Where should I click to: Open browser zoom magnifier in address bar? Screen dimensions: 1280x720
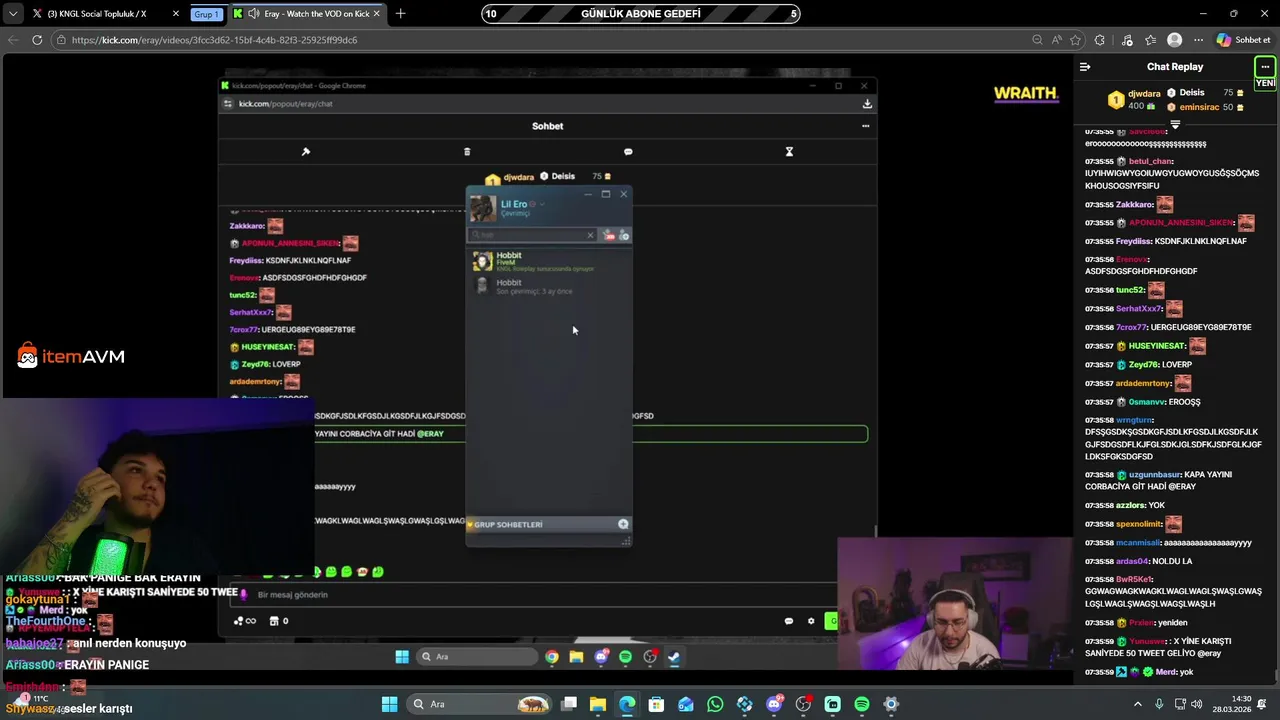pyautogui.click(x=1037, y=40)
